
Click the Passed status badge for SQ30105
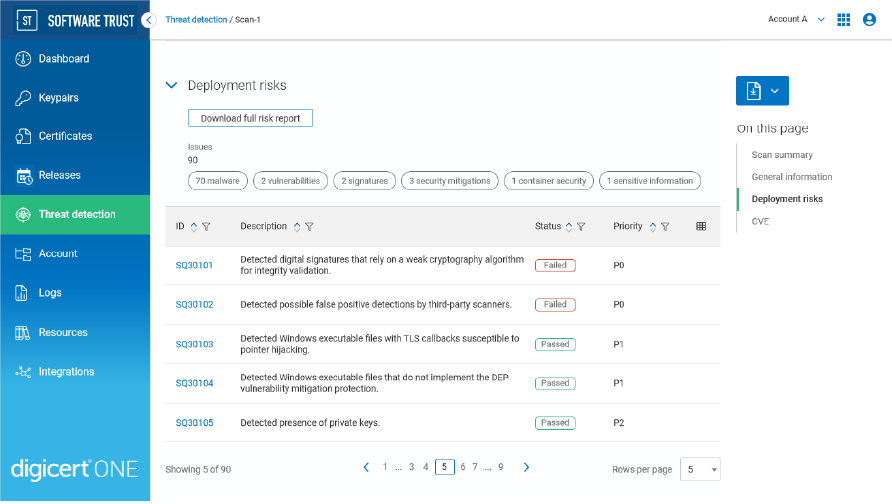(x=555, y=423)
